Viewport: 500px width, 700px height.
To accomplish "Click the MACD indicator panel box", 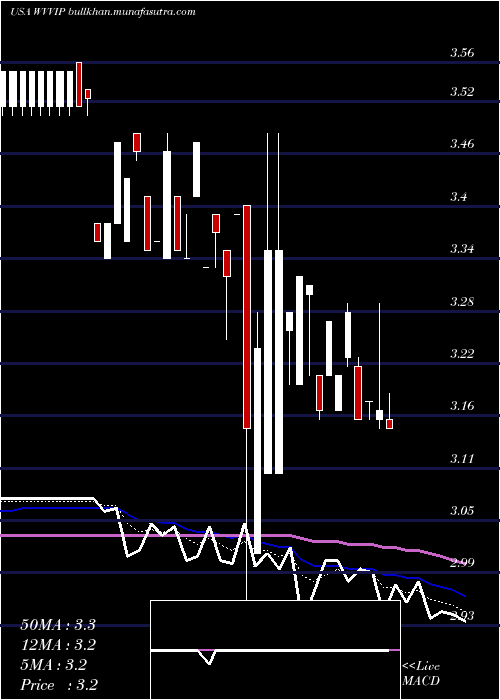I will tap(275, 650).
